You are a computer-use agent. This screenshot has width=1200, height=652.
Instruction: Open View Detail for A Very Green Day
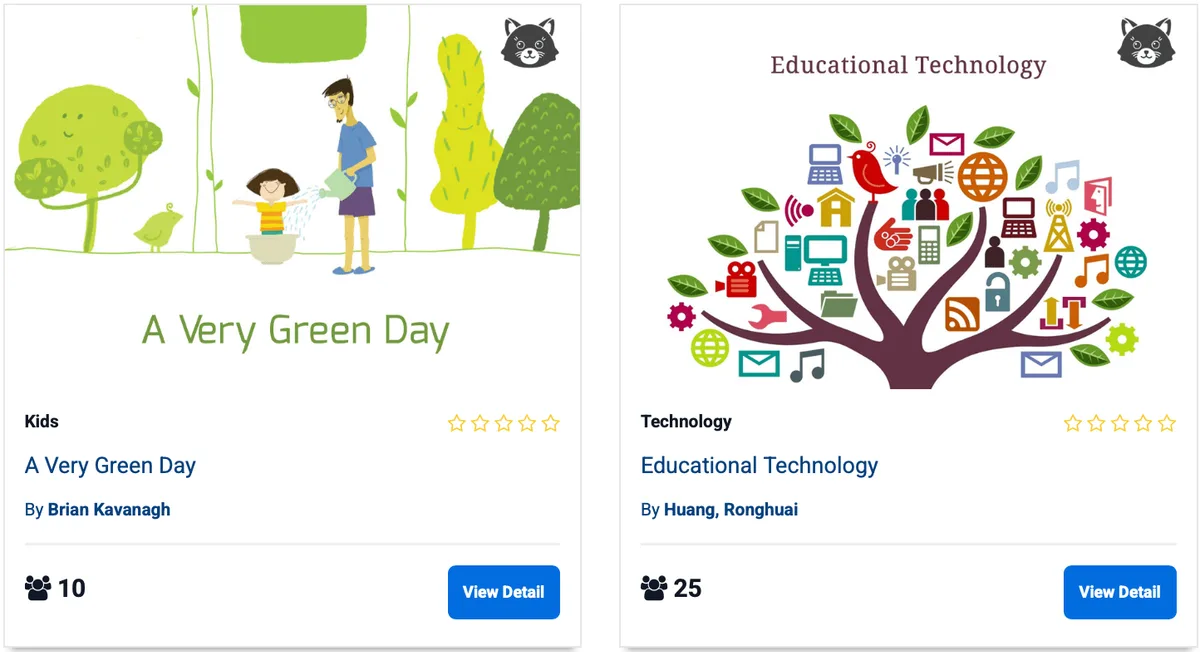[x=503, y=592]
